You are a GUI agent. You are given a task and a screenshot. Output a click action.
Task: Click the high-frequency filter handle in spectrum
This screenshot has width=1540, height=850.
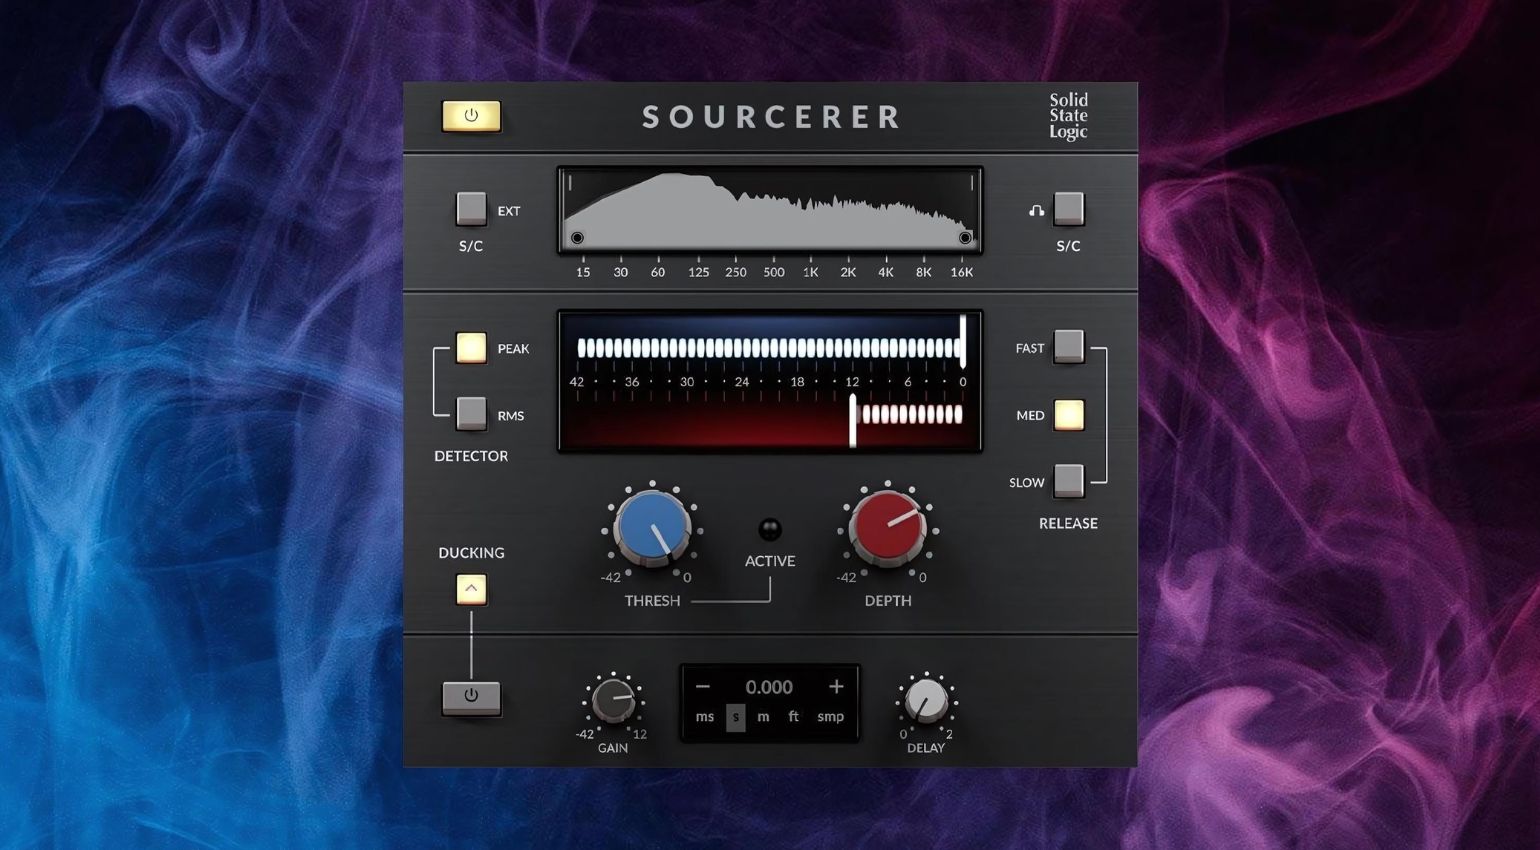pos(965,238)
